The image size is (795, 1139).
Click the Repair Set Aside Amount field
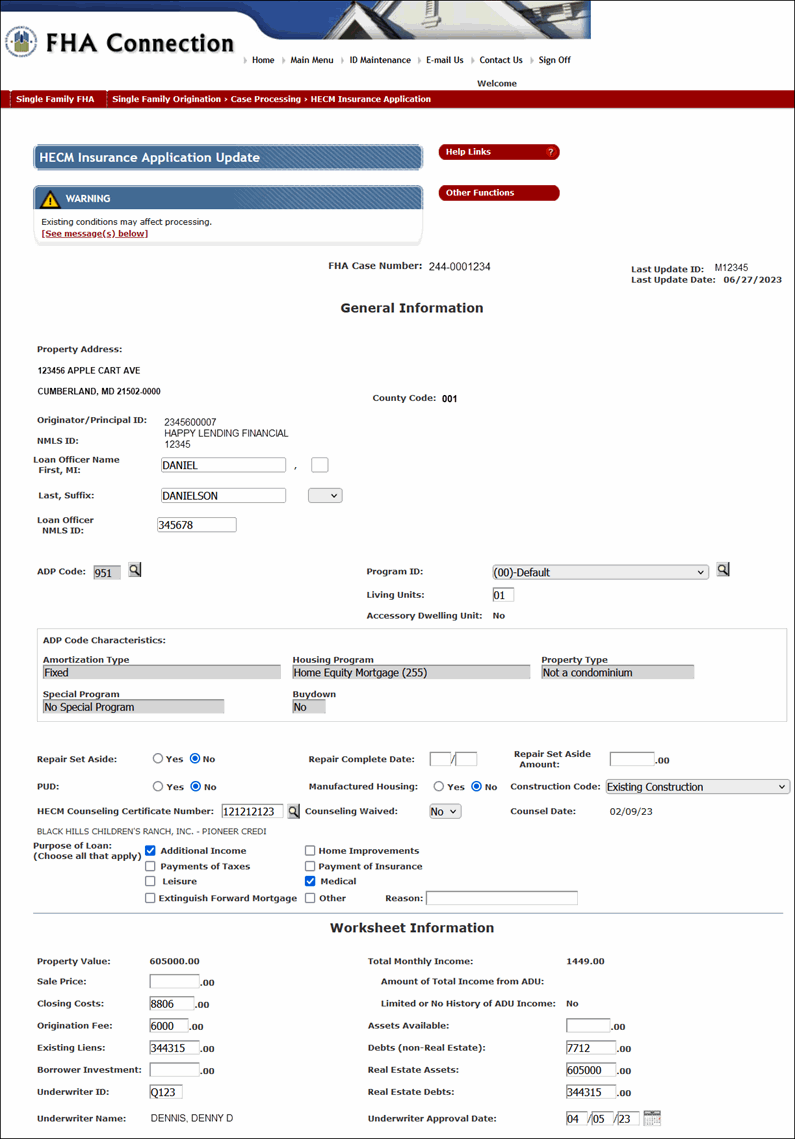point(632,759)
